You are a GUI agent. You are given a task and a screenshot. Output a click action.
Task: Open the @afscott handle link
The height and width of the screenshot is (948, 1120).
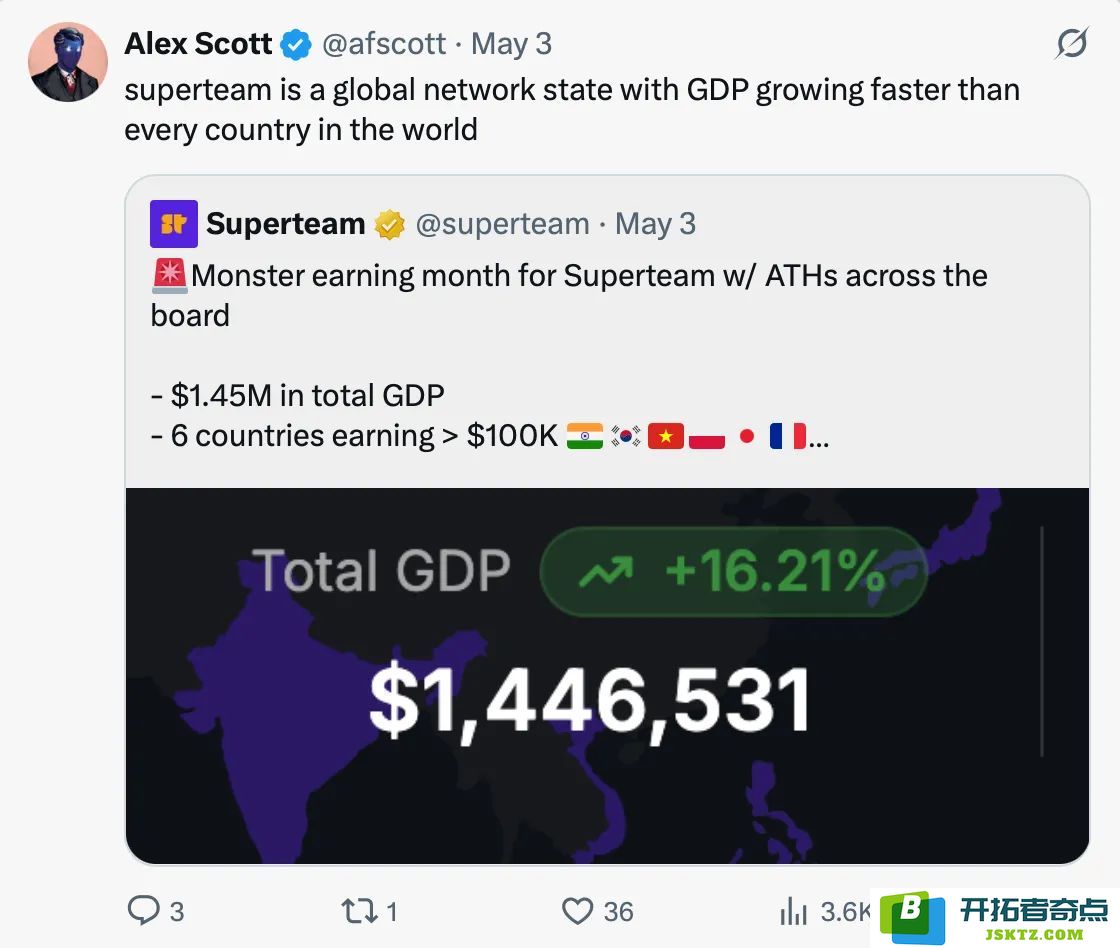(x=384, y=44)
